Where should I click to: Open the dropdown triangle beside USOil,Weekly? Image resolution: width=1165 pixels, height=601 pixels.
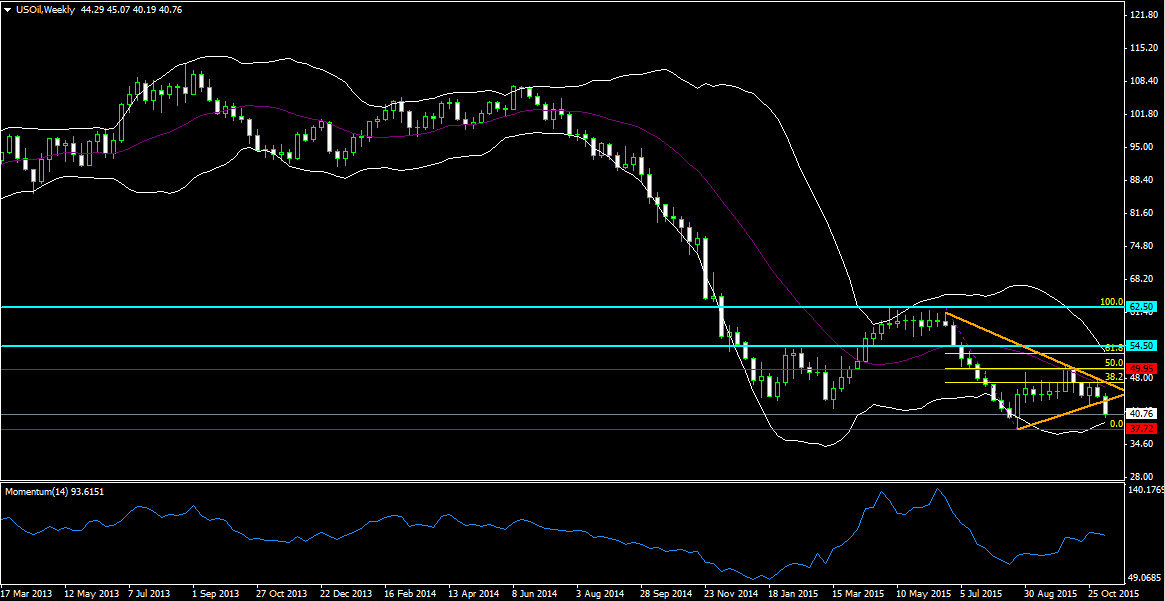click(8, 10)
